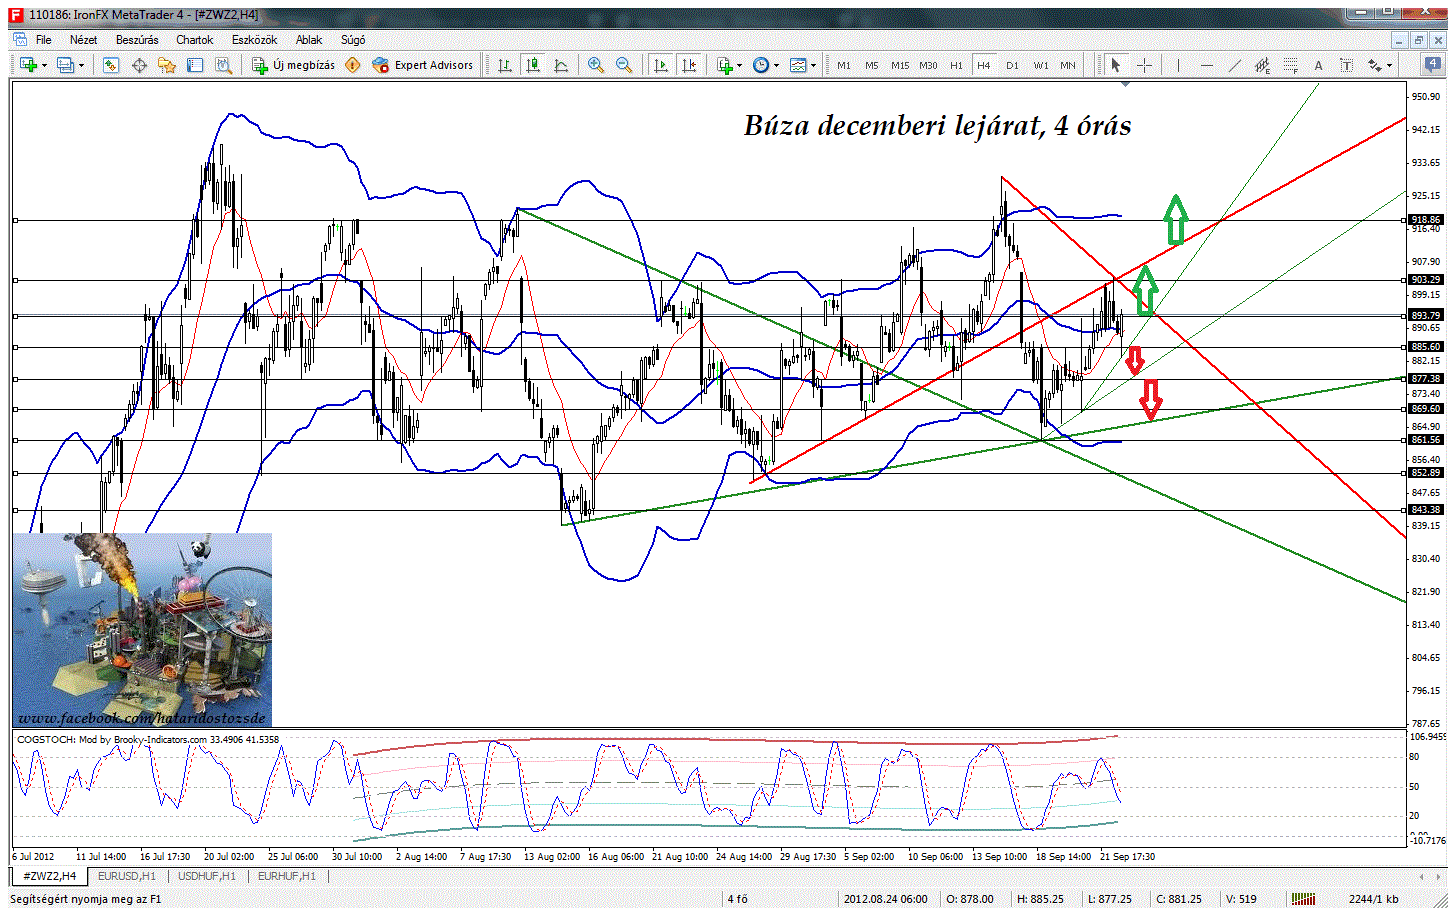Click the Új megbízás button
Viewport: 1456px width, 916px height.
[x=293, y=65]
